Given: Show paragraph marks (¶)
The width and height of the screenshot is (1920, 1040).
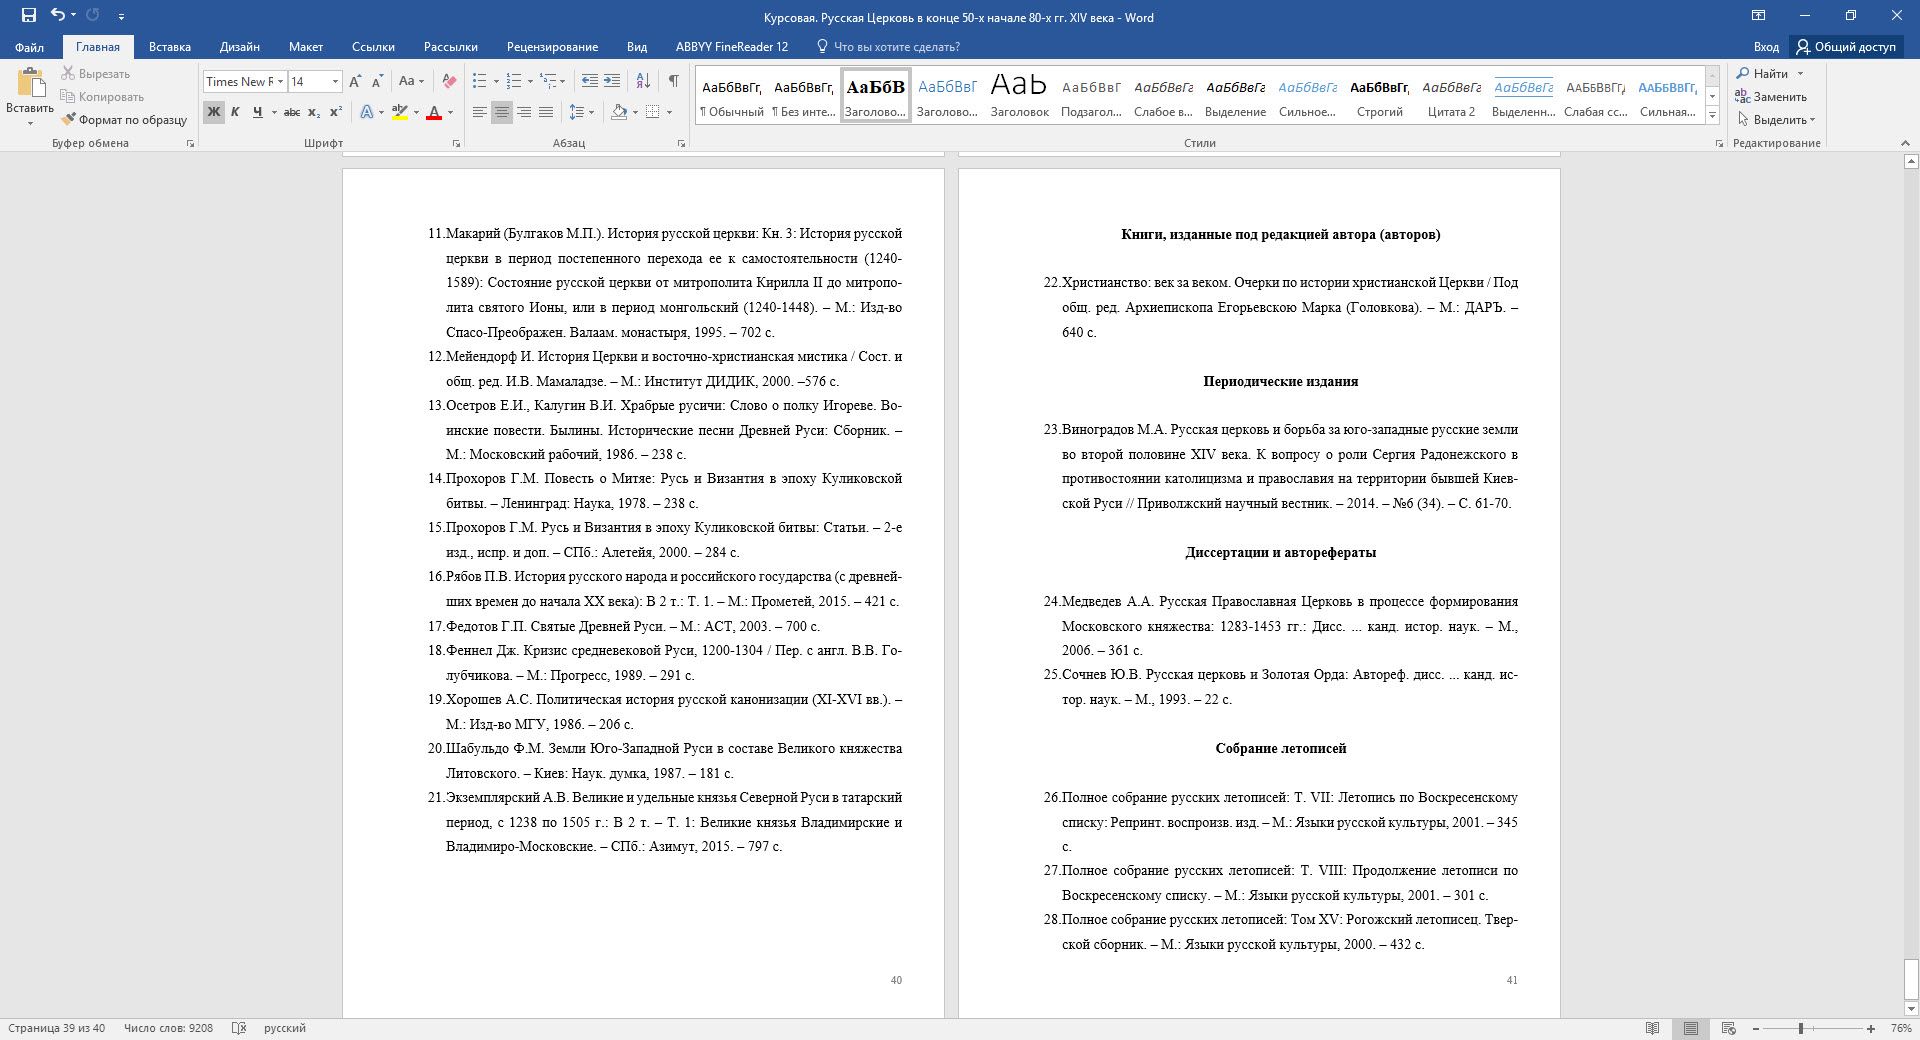Looking at the screenshot, I should [673, 82].
